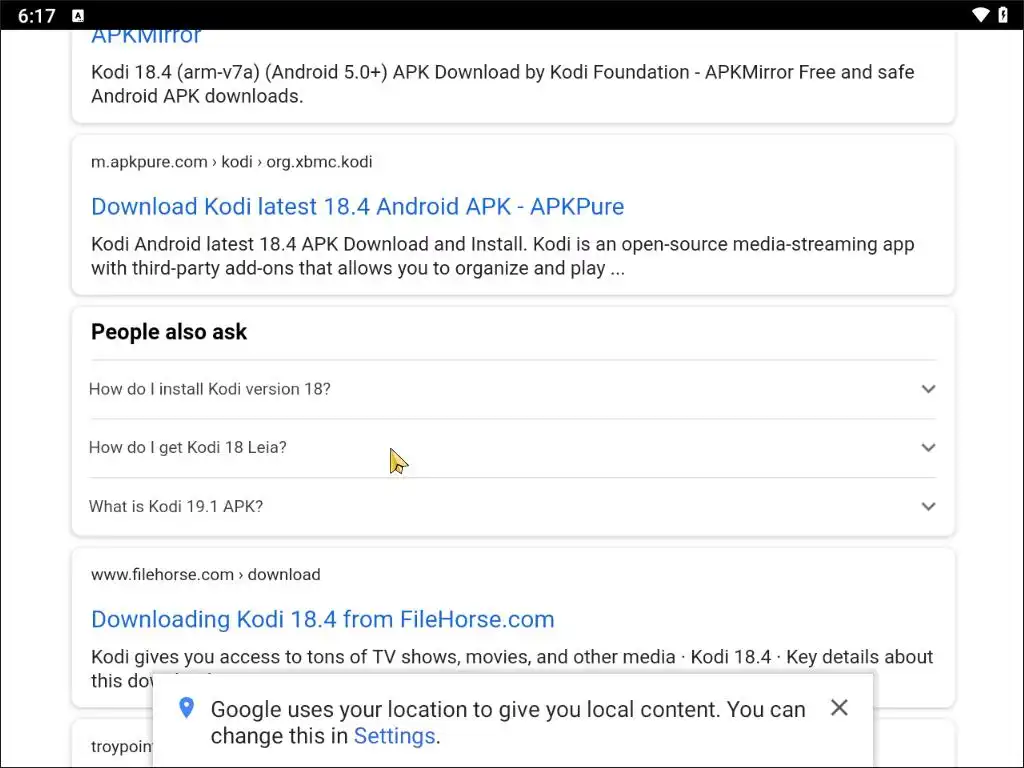Click the APKMirror result description text
Screen dimensions: 1024x768
(x=502, y=84)
